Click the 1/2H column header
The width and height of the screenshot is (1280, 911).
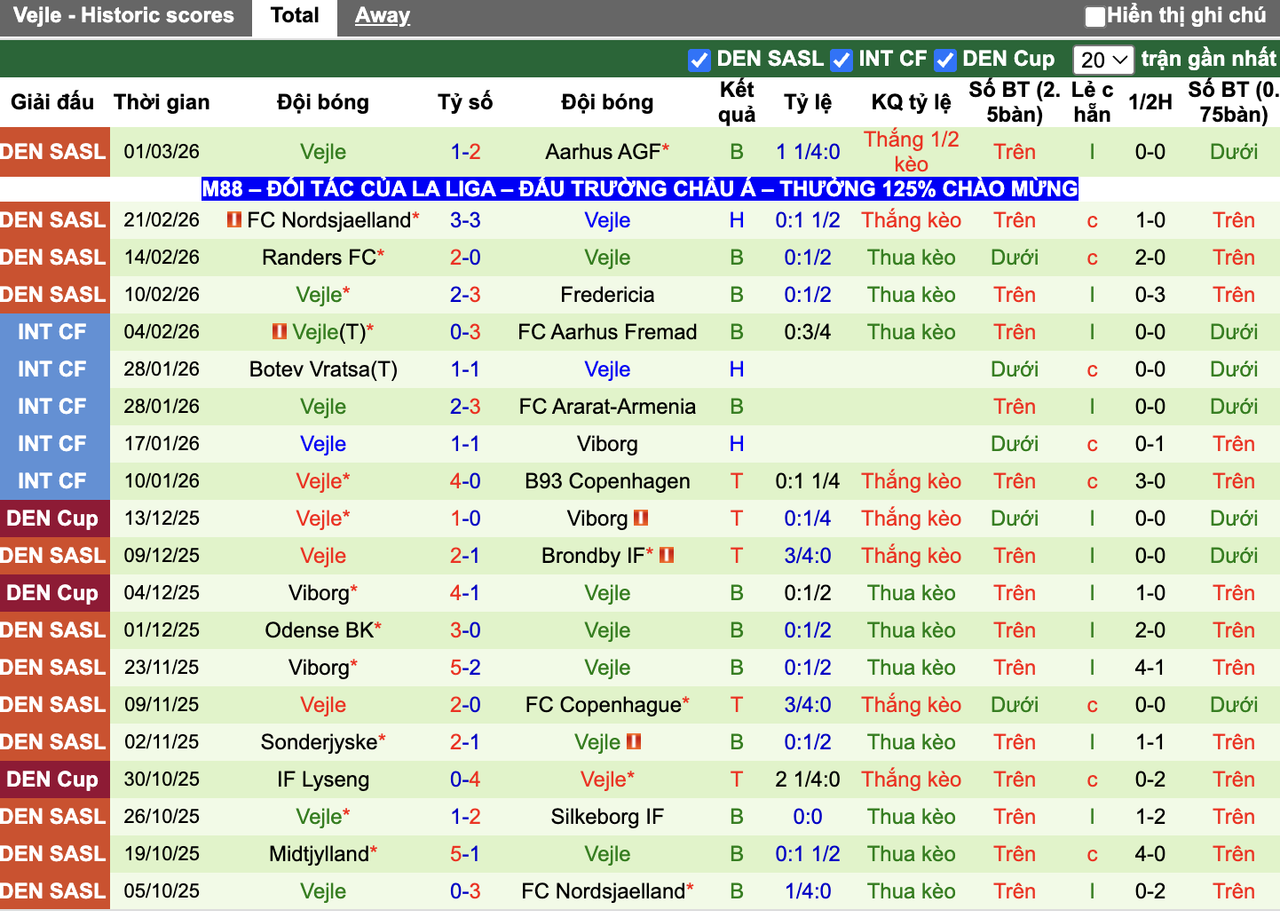click(x=1150, y=102)
